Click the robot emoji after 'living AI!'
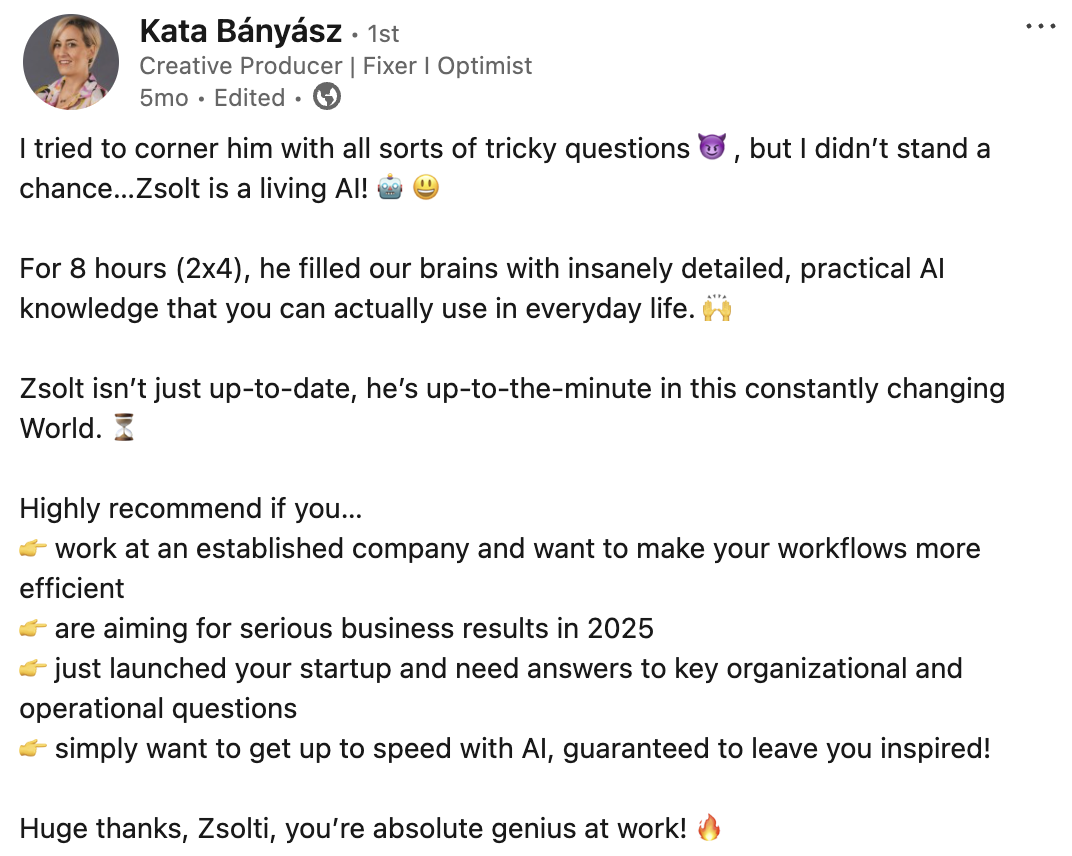The image size is (1072, 856). (x=390, y=189)
